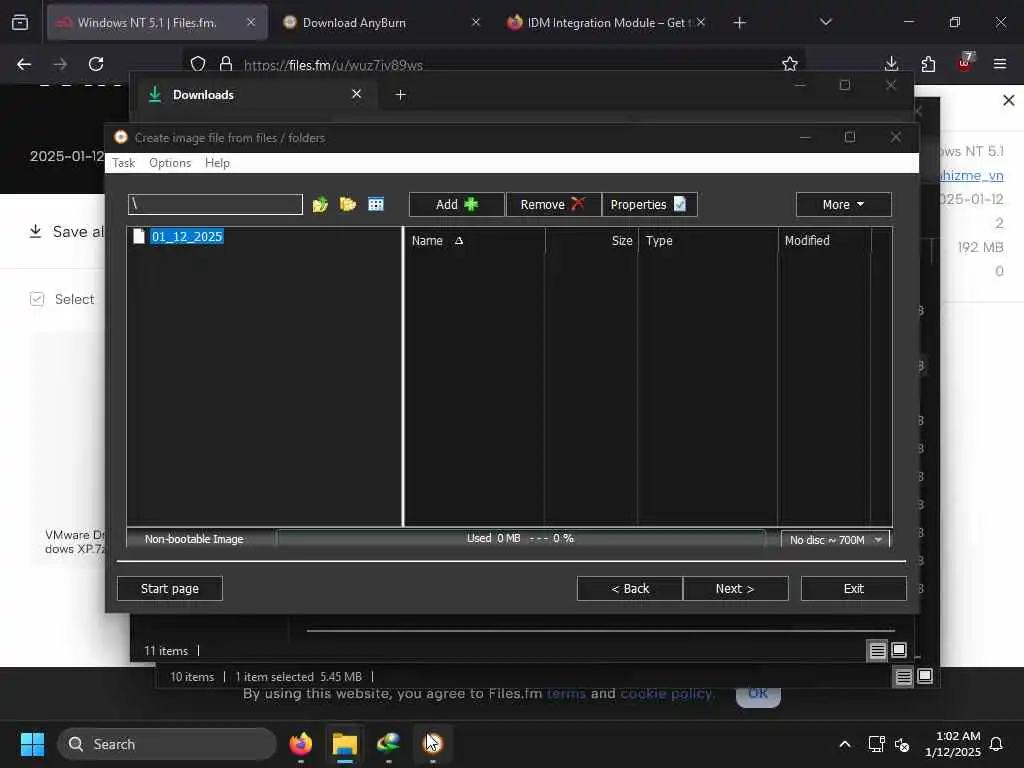
Task: Open the Help menu
Action: click(217, 163)
